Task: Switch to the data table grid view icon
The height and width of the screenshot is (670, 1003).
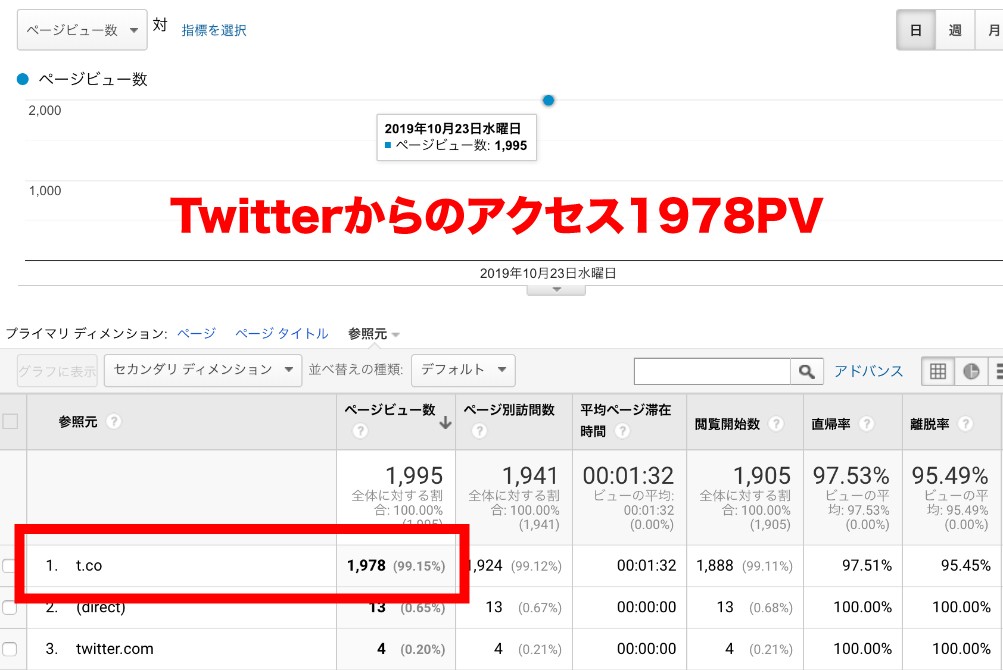Action: point(938,371)
